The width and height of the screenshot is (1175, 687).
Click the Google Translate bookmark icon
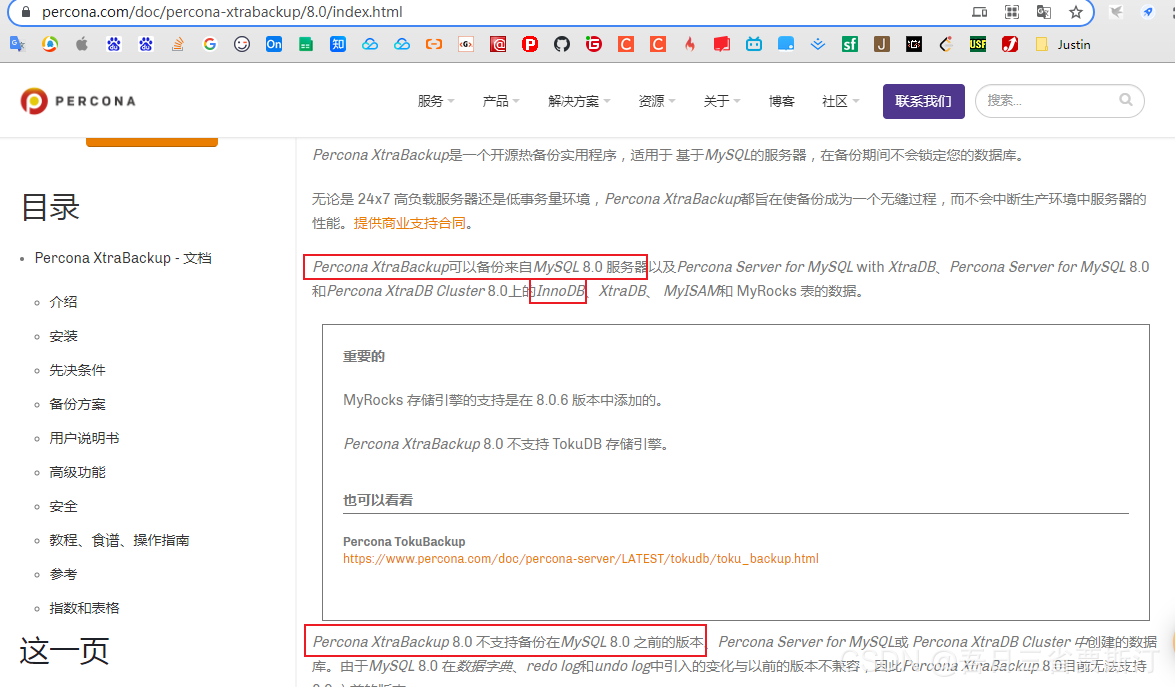(18, 44)
